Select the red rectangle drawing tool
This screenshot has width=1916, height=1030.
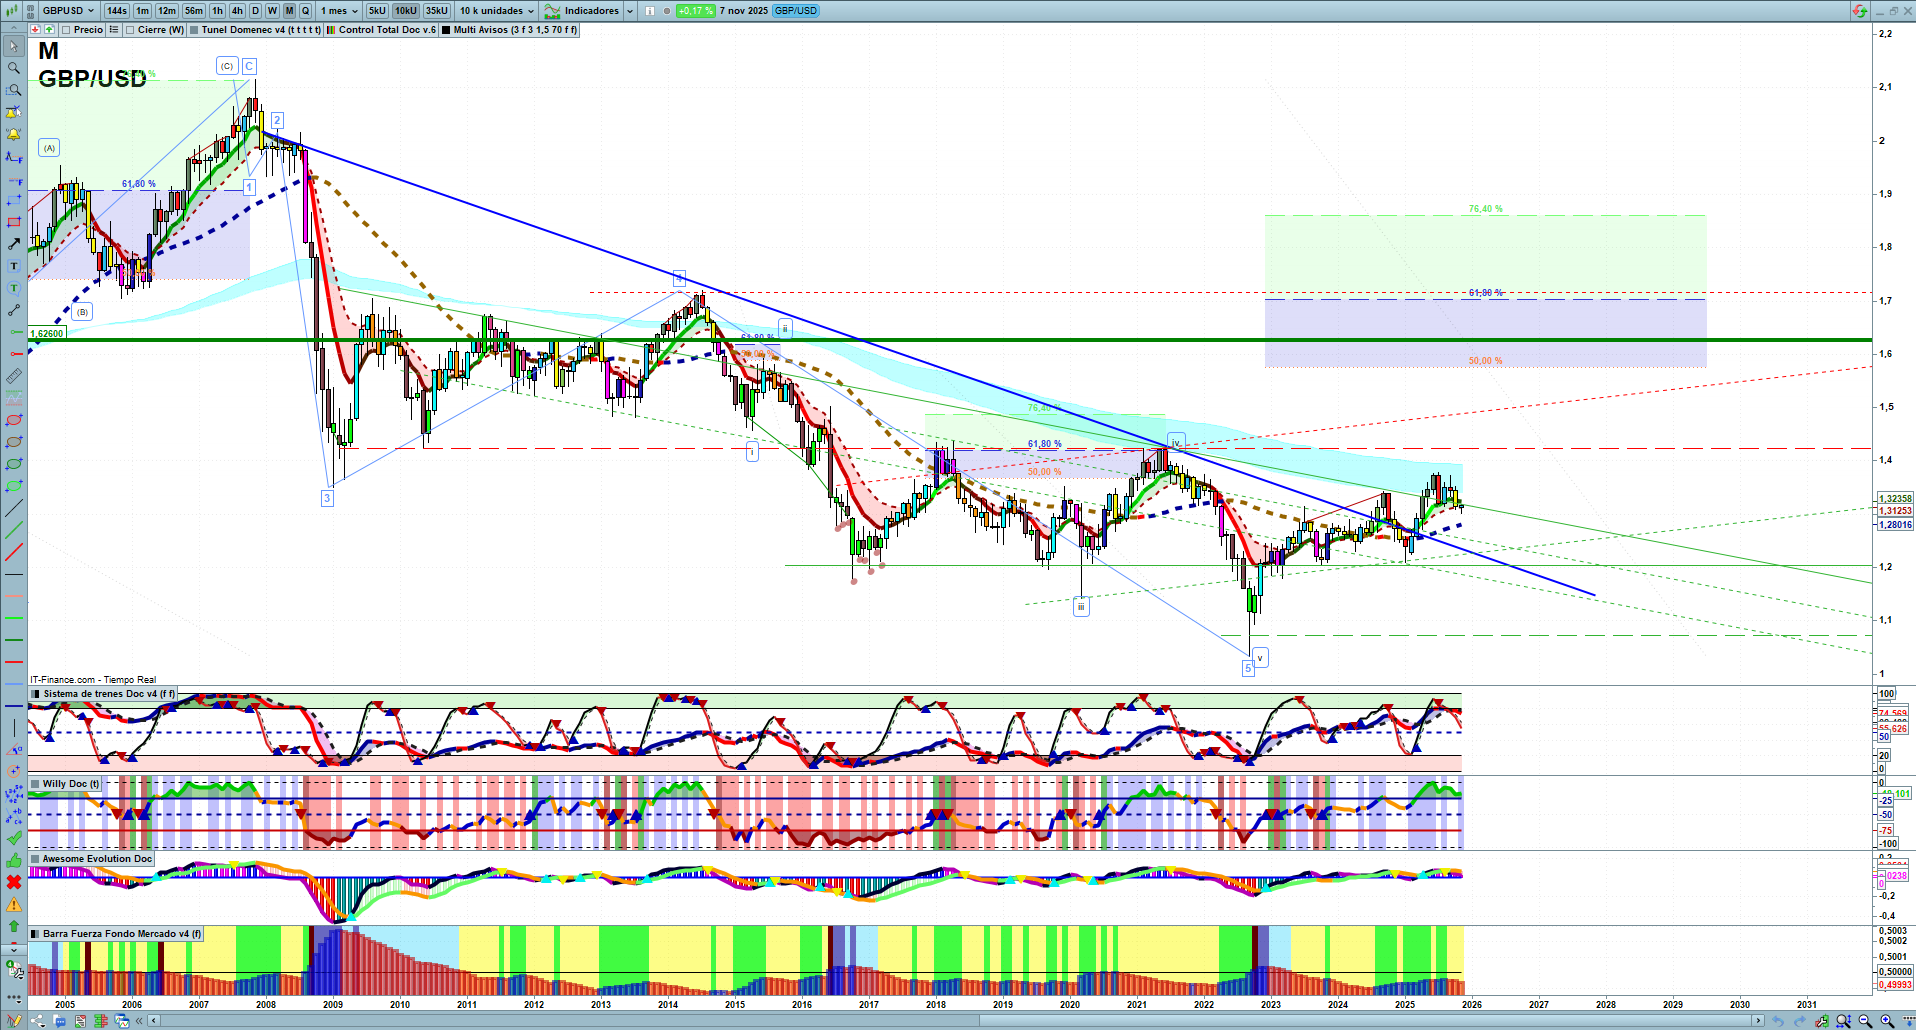[x=14, y=222]
